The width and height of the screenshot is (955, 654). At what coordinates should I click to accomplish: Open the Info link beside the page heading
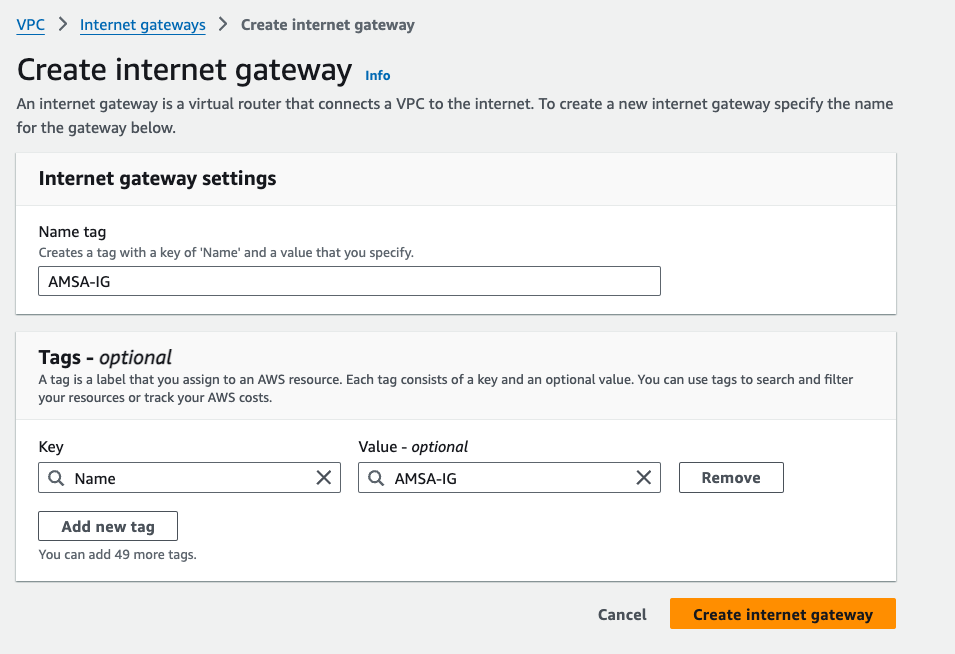pyautogui.click(x=378, y=75)
